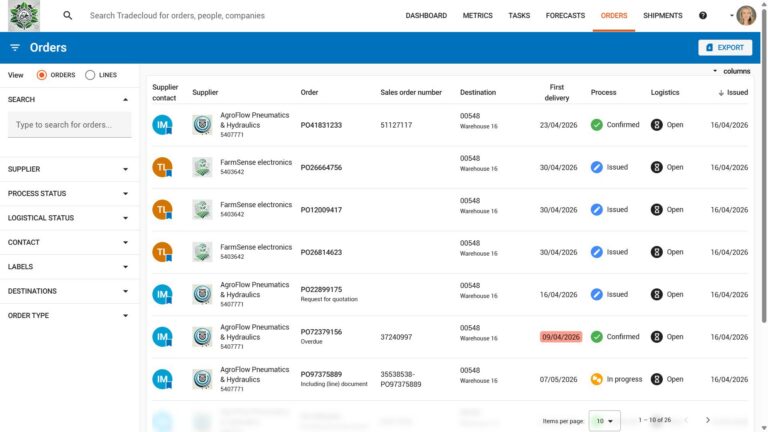The height and width of the screenshot is (432, 768).
Task: Click In progress status icon for PO97375889
Action: [x=597, y=379]
